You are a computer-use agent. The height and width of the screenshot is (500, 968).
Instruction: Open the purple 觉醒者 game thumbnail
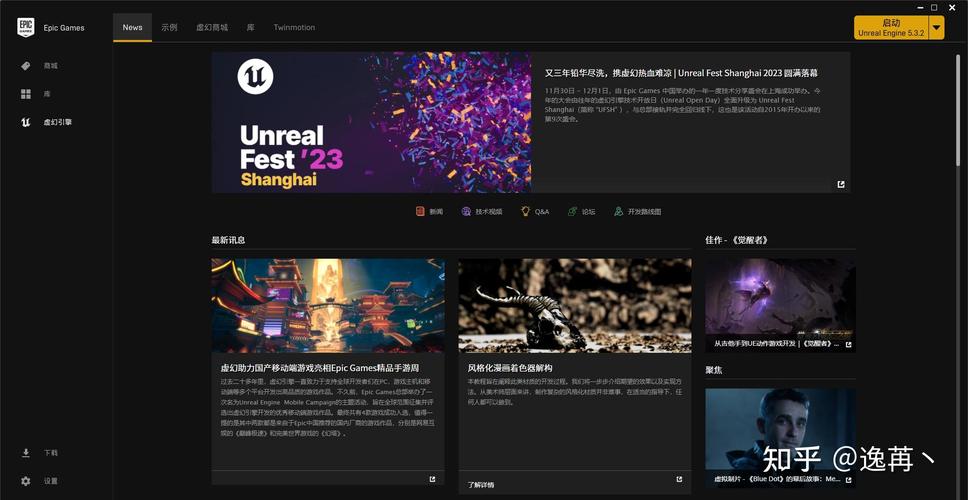click(780, 306)
